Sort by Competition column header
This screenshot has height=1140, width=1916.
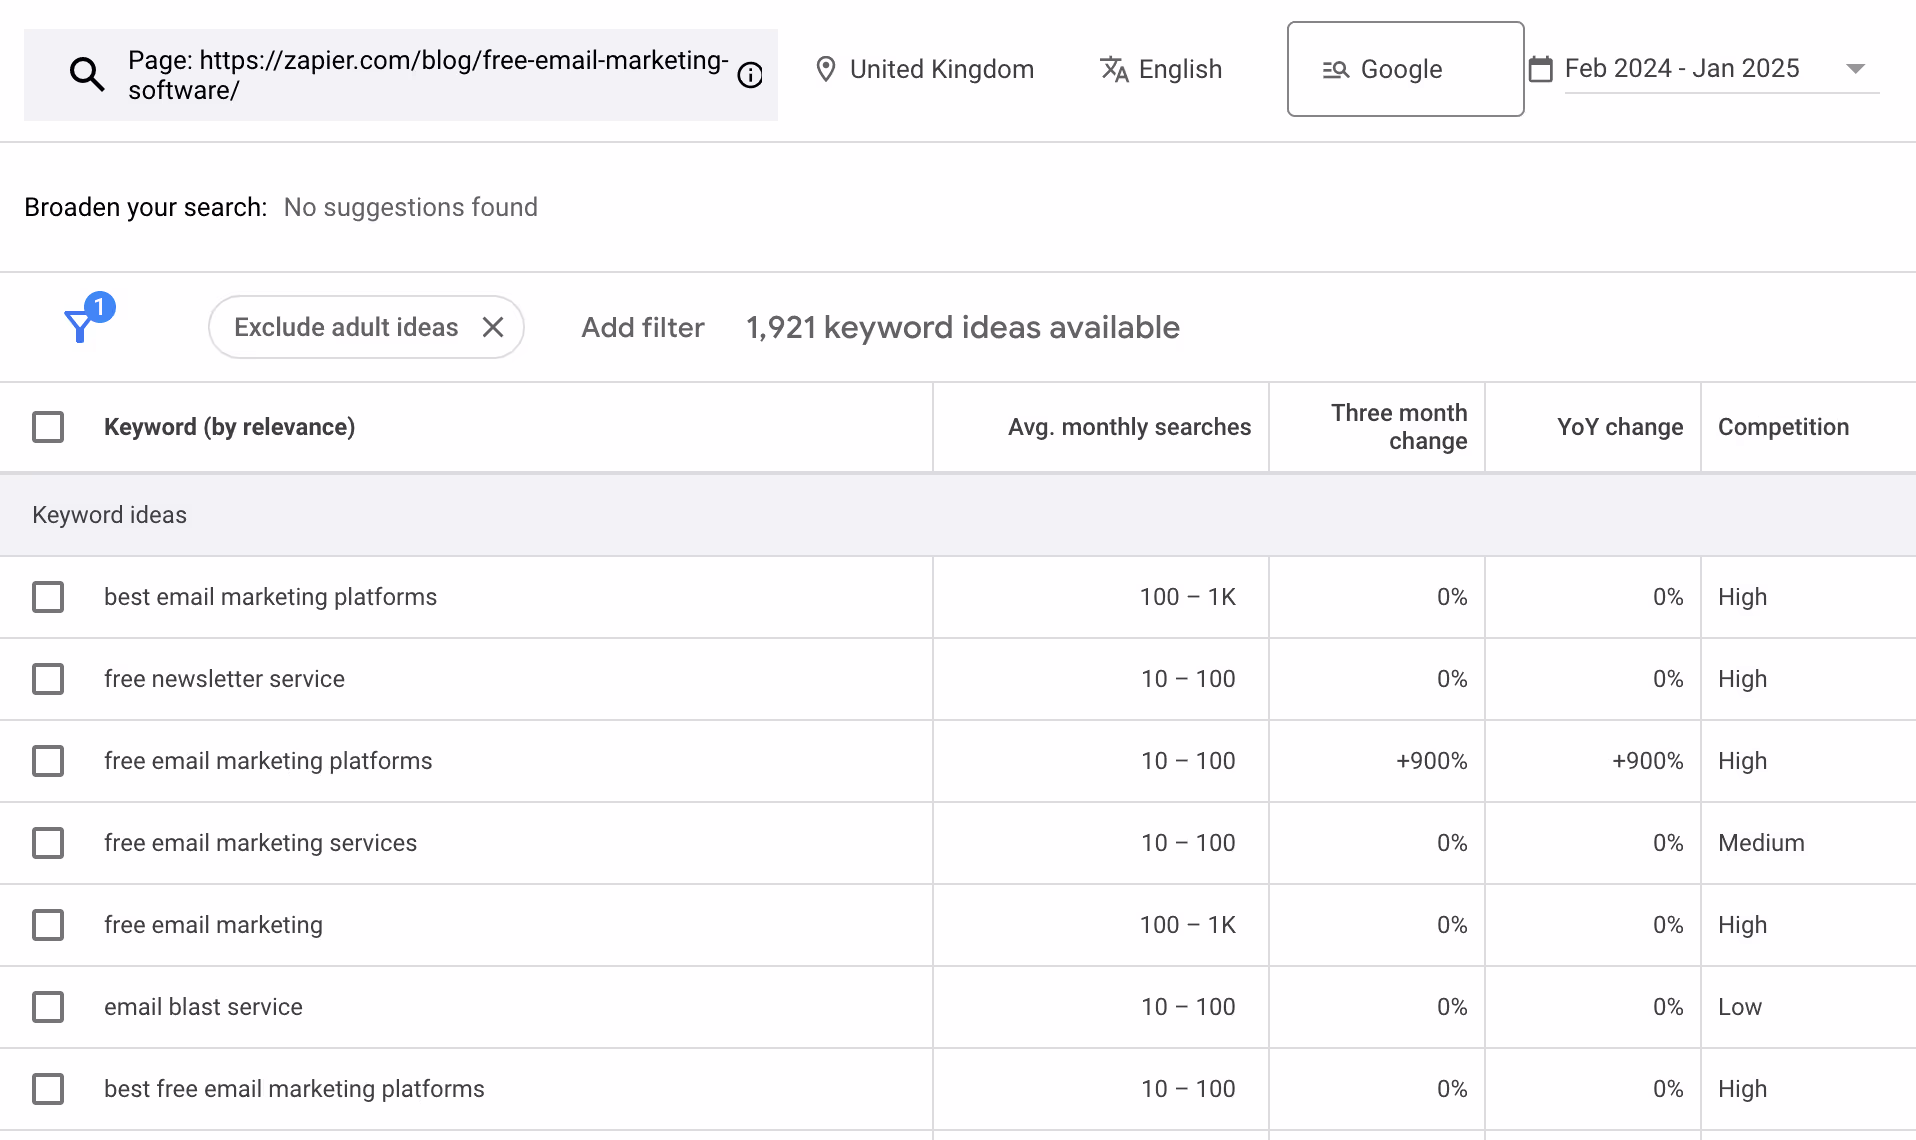point(1783,427)
